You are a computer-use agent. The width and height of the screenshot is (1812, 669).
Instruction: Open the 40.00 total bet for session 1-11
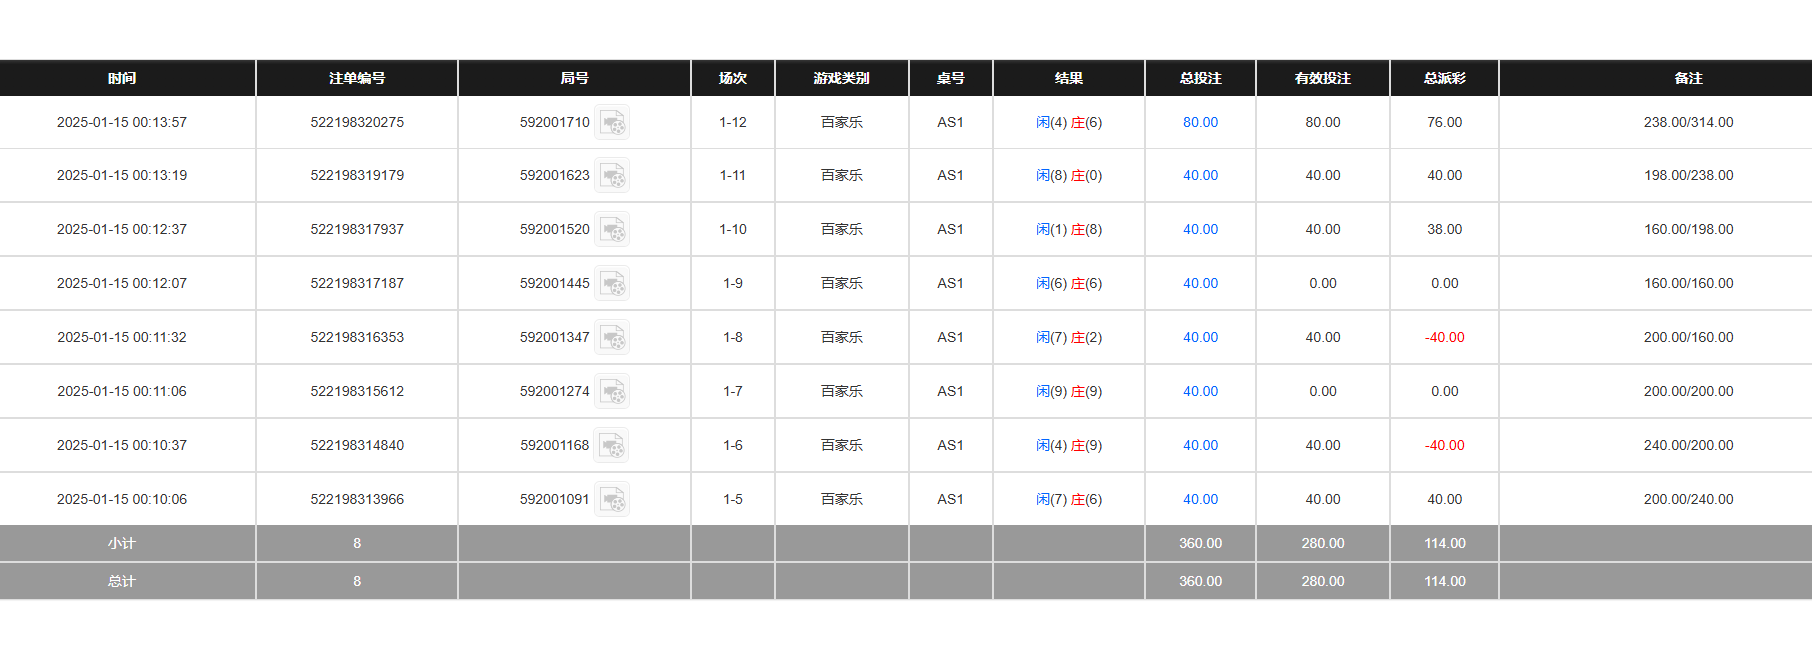point(1200,175)
